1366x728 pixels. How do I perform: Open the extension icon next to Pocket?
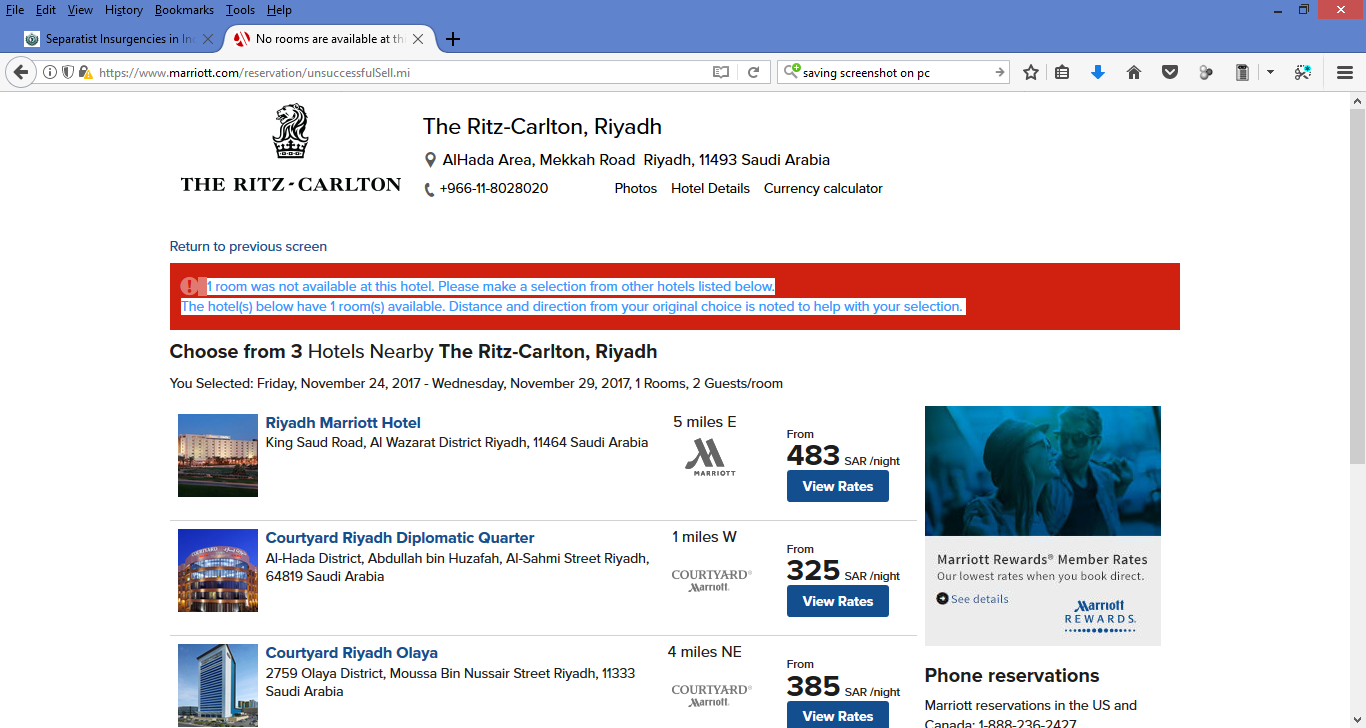[1205, 72]
